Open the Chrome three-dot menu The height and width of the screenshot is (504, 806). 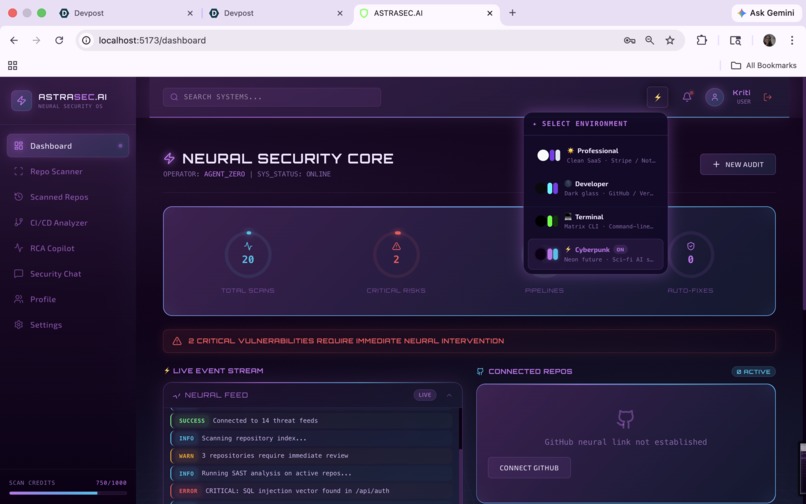pos(792,40)
